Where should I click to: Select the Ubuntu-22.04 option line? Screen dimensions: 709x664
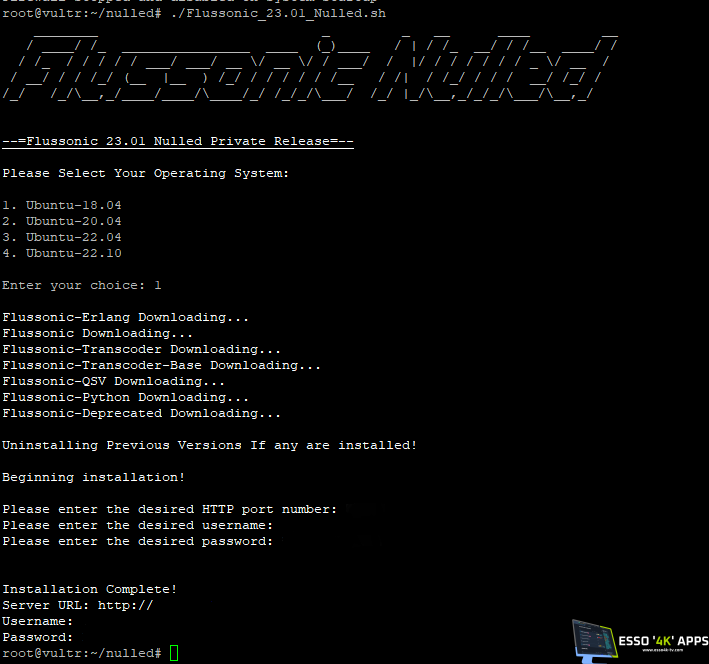pyautogui.click(x=62, y=237)
